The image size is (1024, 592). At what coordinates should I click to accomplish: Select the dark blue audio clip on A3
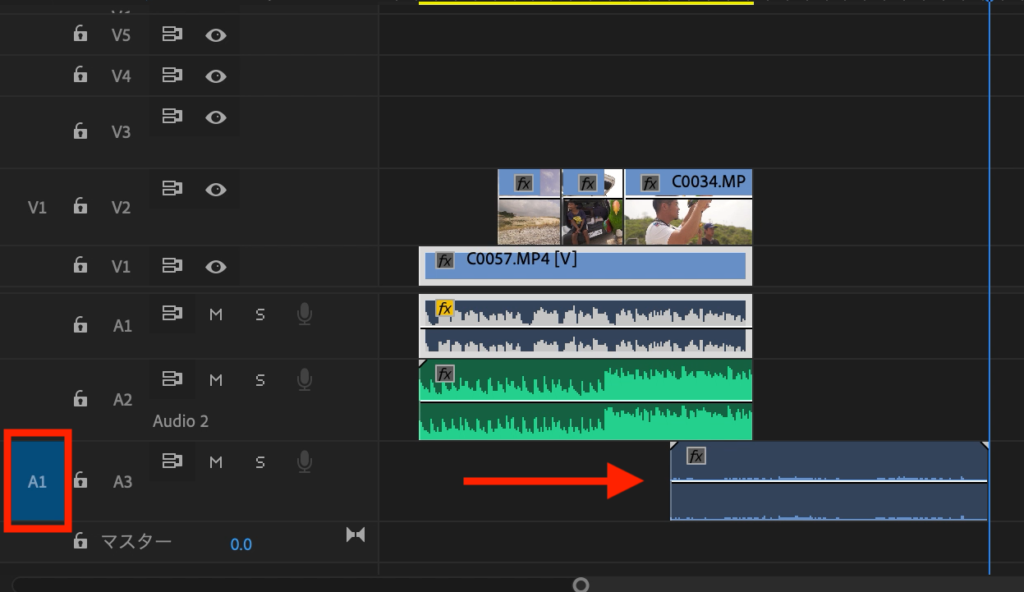click(829, 481)
